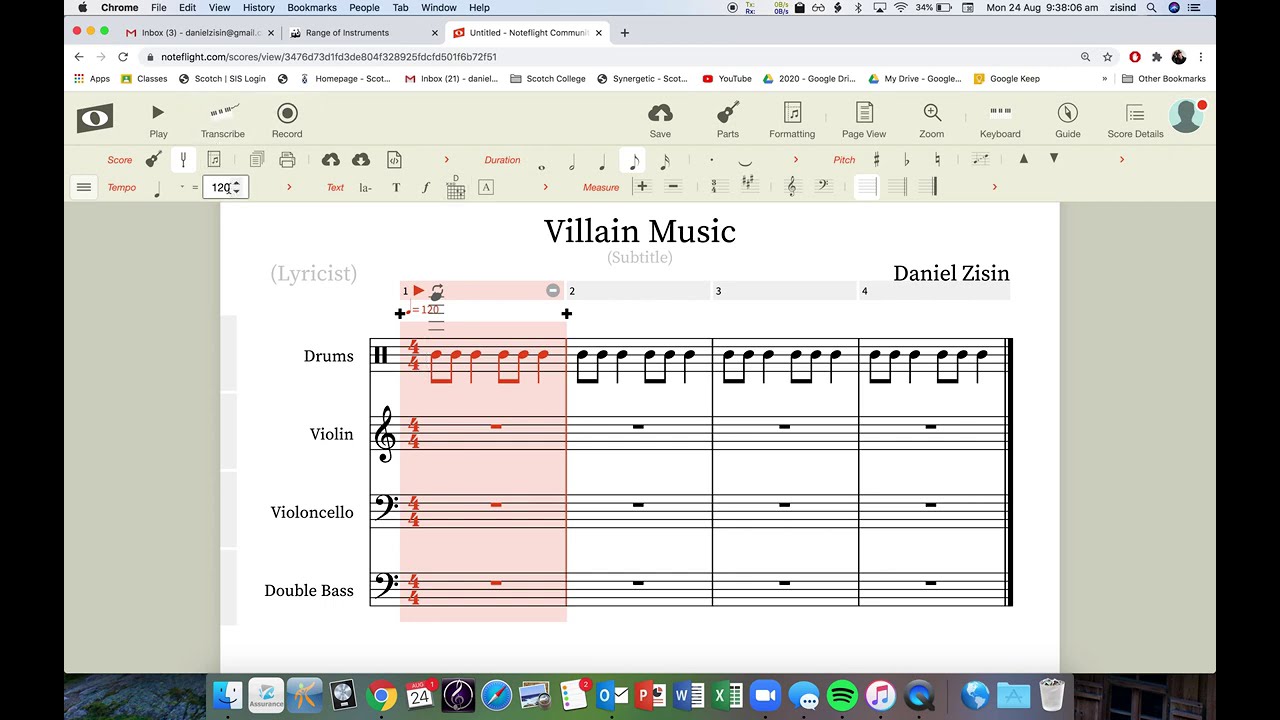Click the copy pages icon in Score toolbar
Viewport: 1280px width, 720px height.
257,160
